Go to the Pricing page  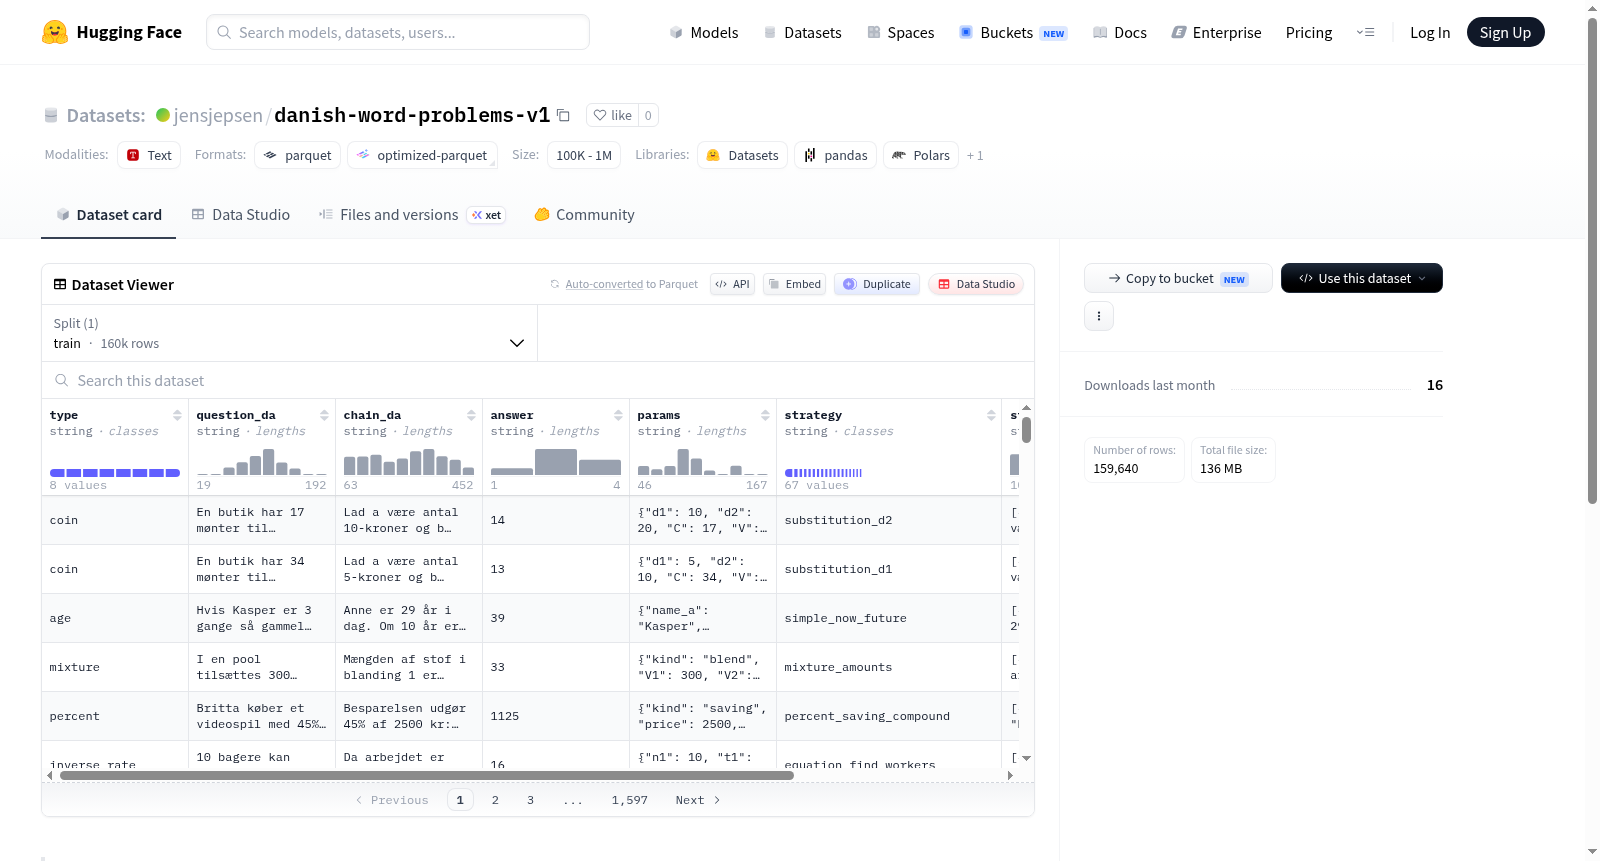click(x=1309, y=33)
